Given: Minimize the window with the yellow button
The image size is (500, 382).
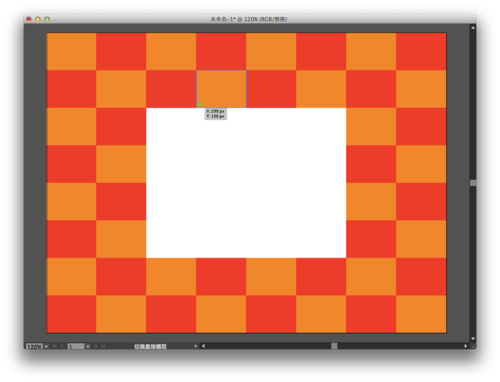Looking at the screenshot, I should click(x=38, y=19).
